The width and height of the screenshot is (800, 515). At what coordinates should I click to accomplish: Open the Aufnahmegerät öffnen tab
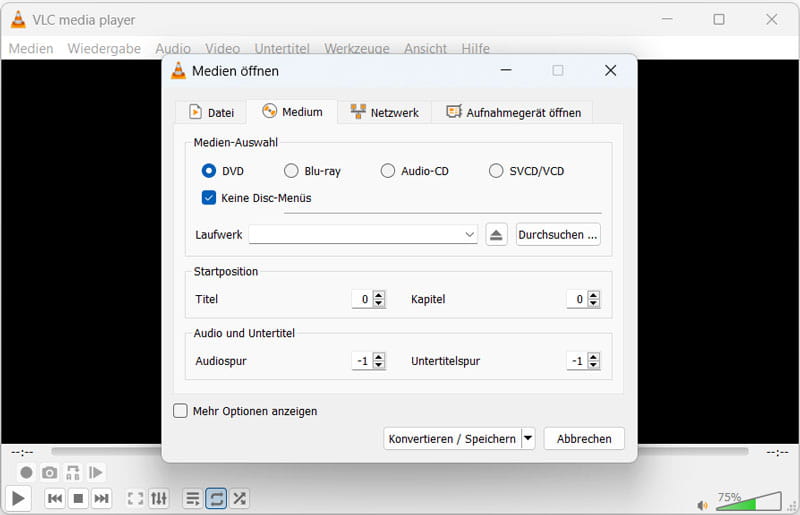pyautogui.click(x=513, y=112)
